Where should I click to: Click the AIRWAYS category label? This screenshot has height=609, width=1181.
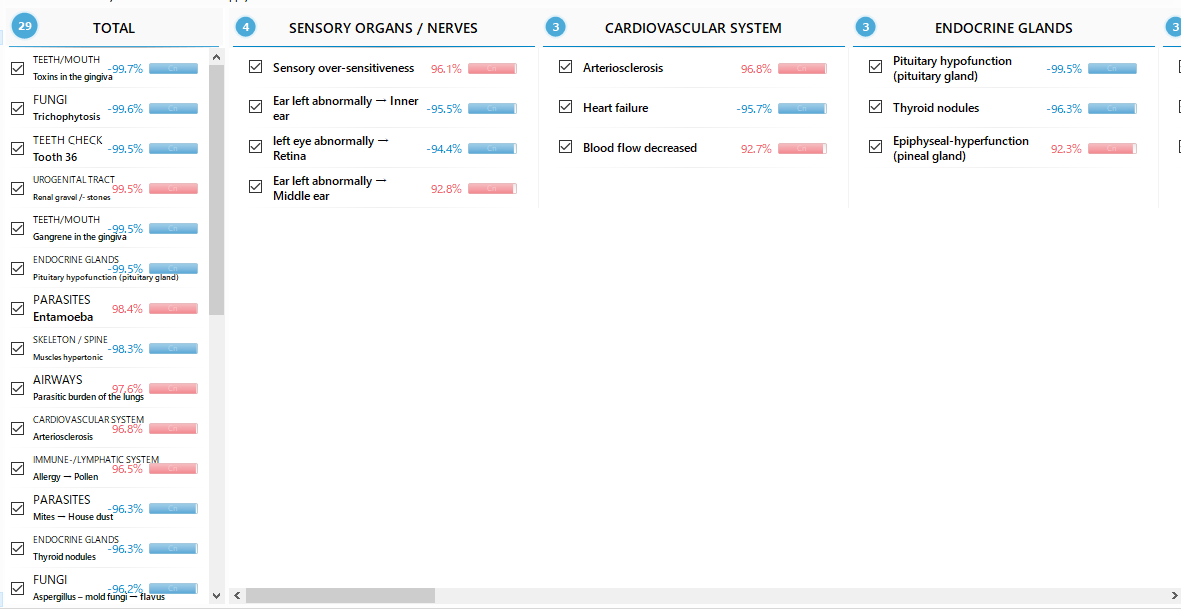point(58,379)
